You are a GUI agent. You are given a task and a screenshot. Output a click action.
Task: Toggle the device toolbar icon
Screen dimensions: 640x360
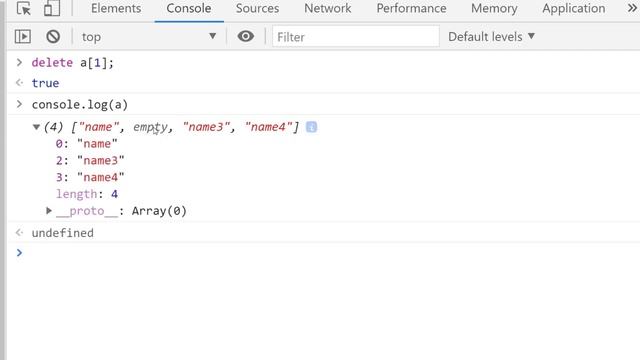point(52,8)
